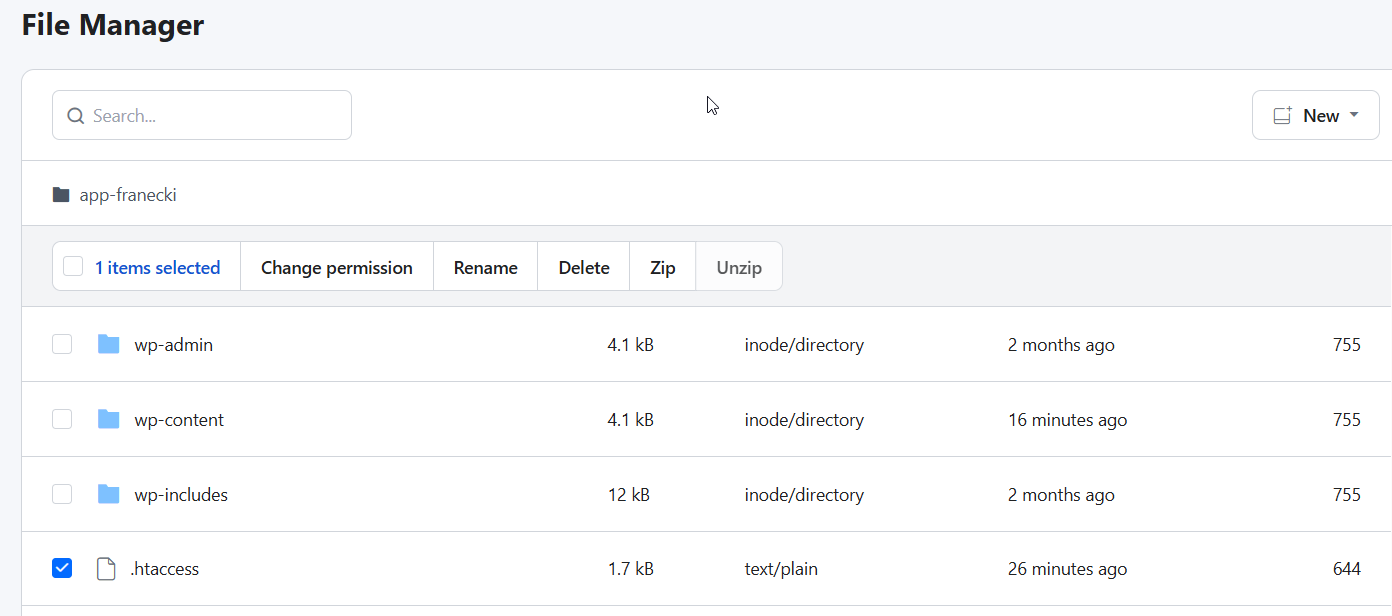Image resolution: width=1392 pixels, height=616 pixels.
Task: Focus the Search input field
Action: [215, 116]
